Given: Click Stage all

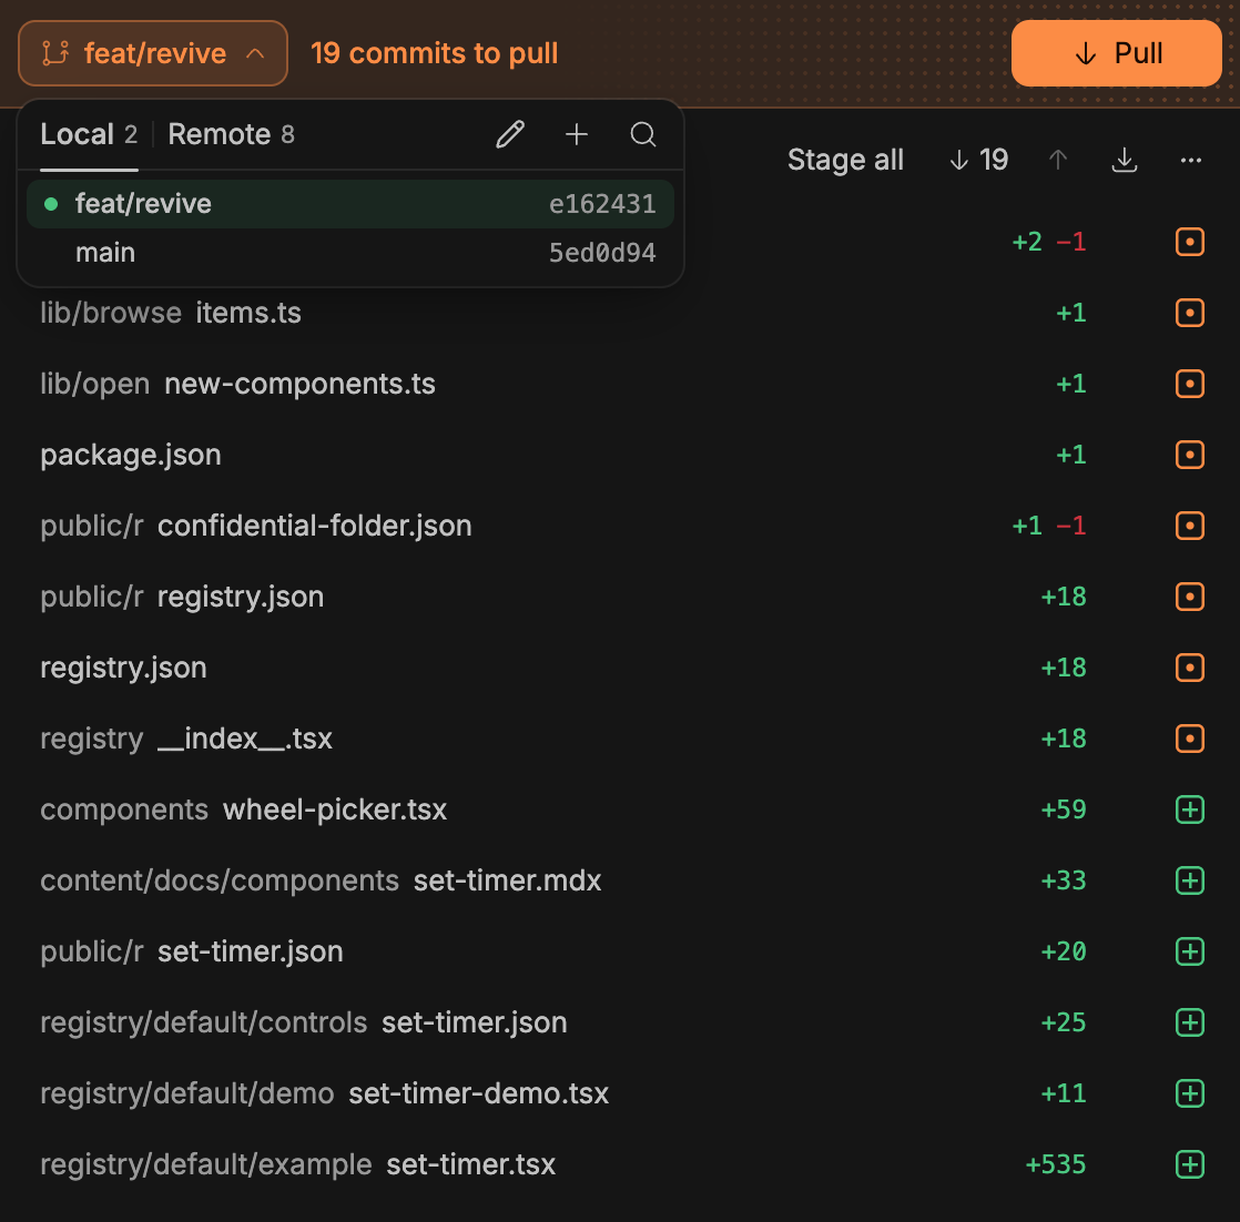Looking at the screenshot, I should click(845, 160).
